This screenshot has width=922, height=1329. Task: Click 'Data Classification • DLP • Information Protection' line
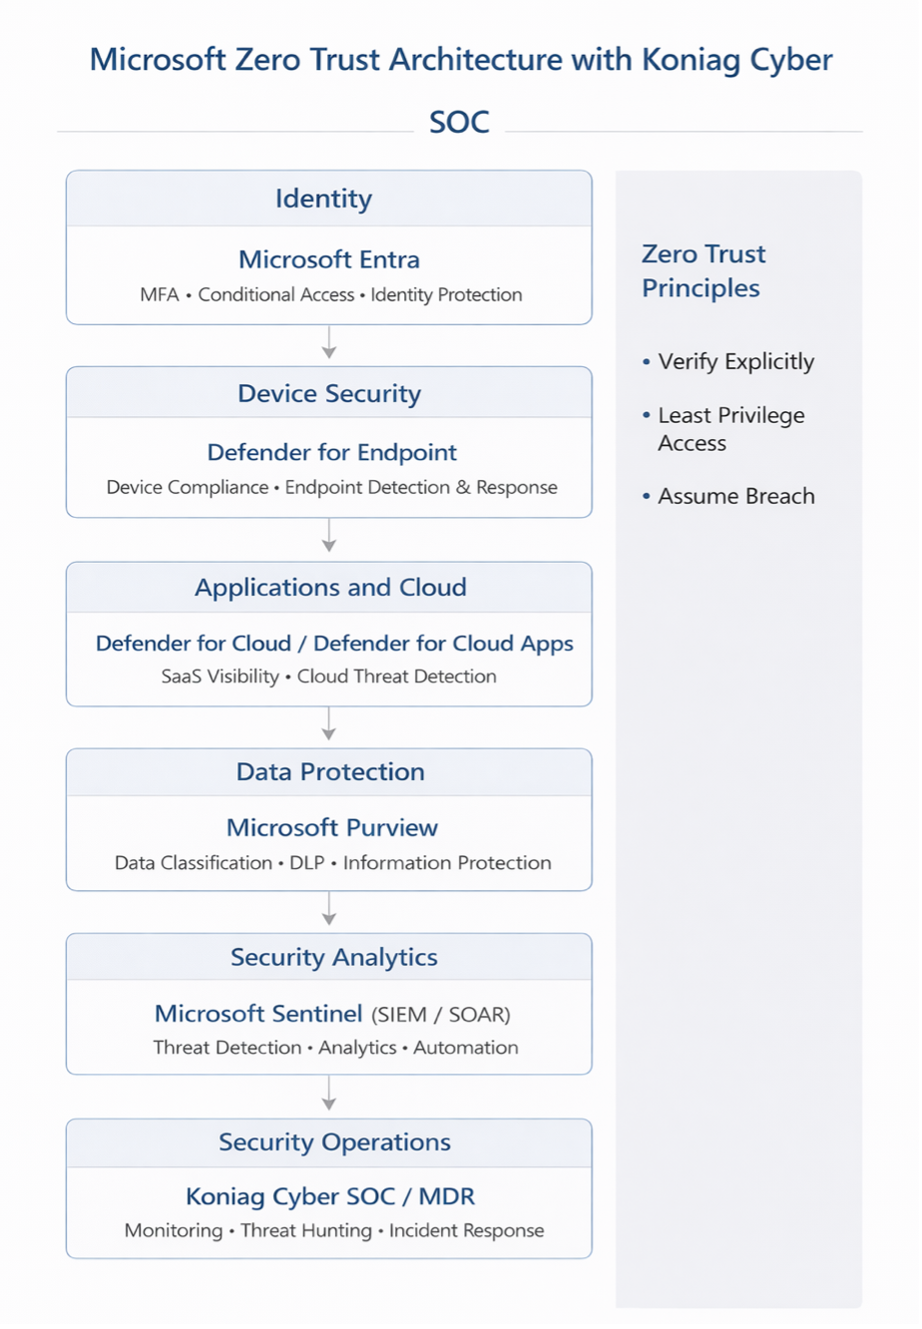[x=333, y=863]
